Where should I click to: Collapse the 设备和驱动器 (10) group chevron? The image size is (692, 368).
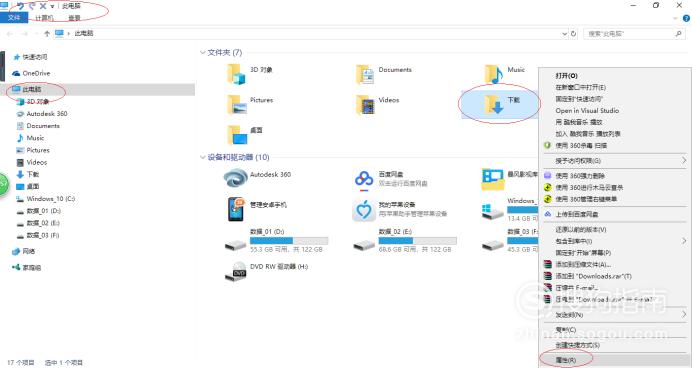click(x=203, y=157)
